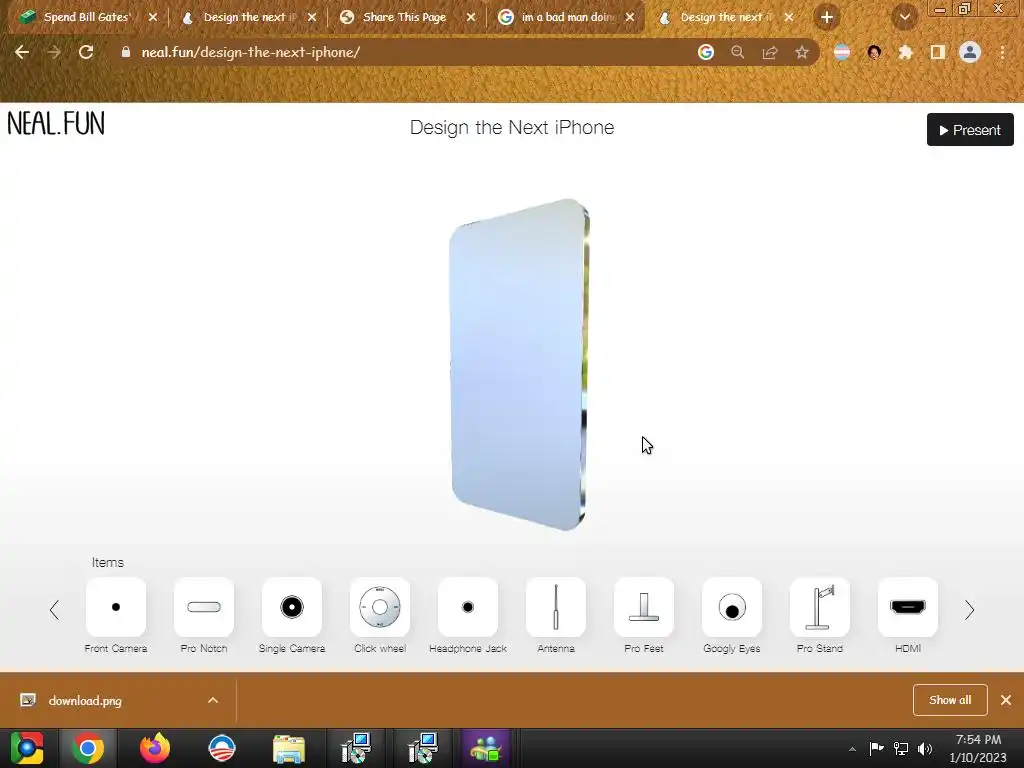Add the HDMI port item

[908, 607]
